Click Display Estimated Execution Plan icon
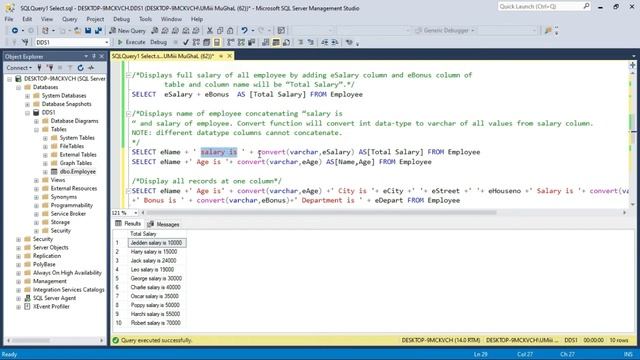The image size is (640, 360). 196,42
